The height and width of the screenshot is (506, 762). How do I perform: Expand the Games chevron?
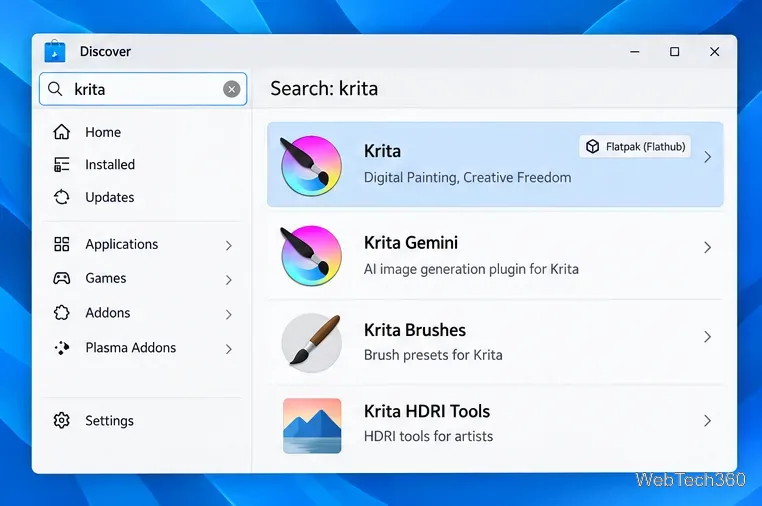[x=228, y=279]
